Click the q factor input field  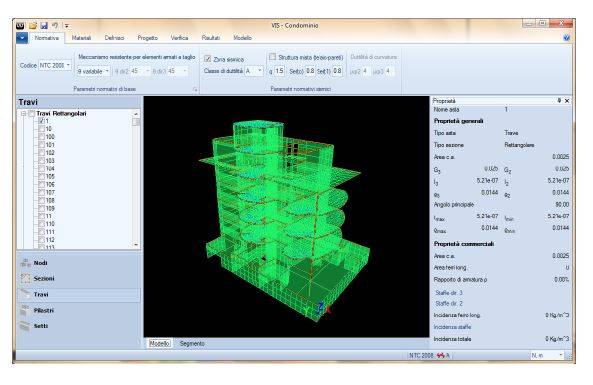click(279, 71)
